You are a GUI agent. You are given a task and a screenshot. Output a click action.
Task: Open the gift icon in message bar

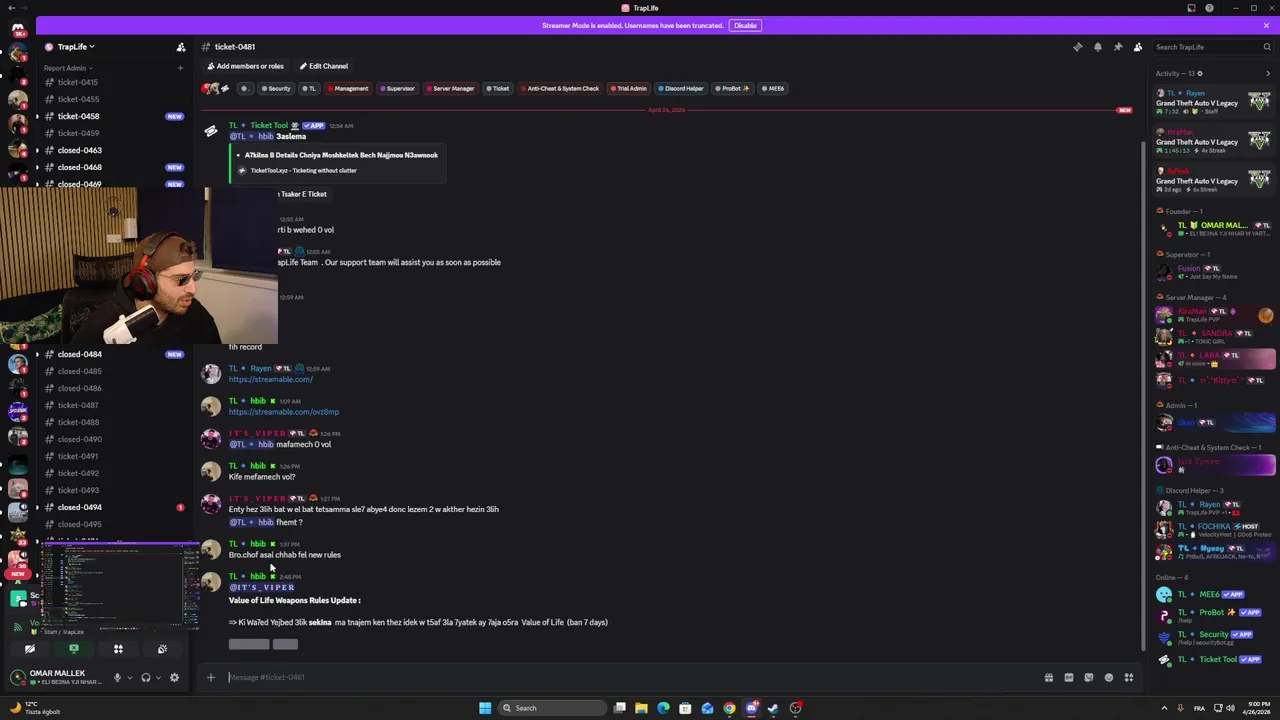coord(1049,678)
